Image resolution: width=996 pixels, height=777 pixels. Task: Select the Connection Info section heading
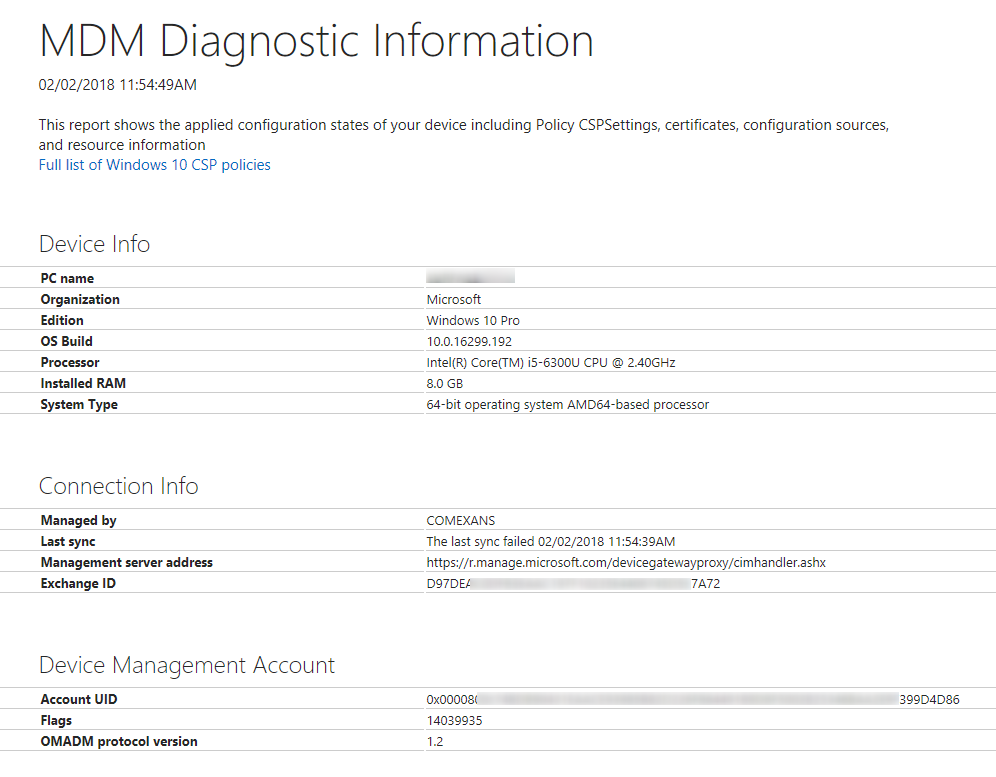click(118, 486)
